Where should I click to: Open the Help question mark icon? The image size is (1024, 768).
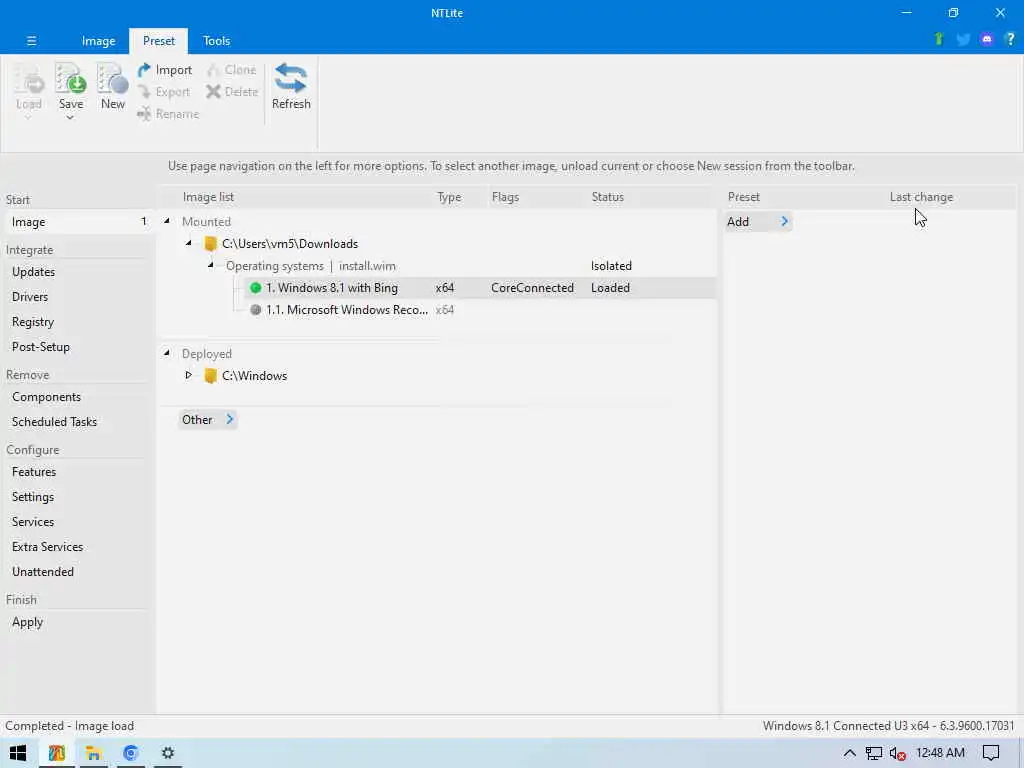coord(1010,40)
